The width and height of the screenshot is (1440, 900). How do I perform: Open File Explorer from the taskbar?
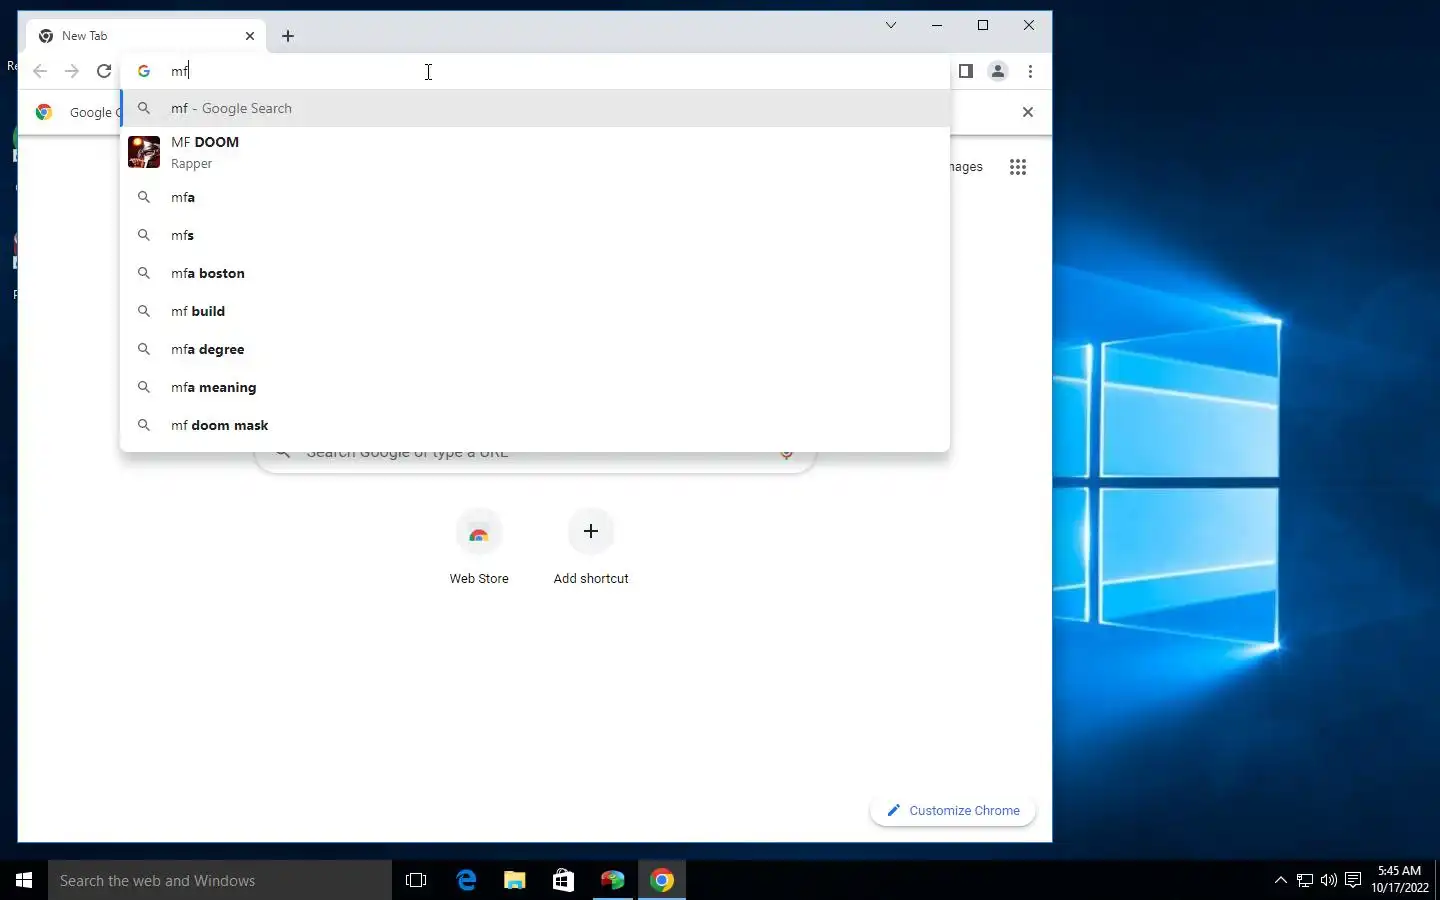[x=515, y=880]
